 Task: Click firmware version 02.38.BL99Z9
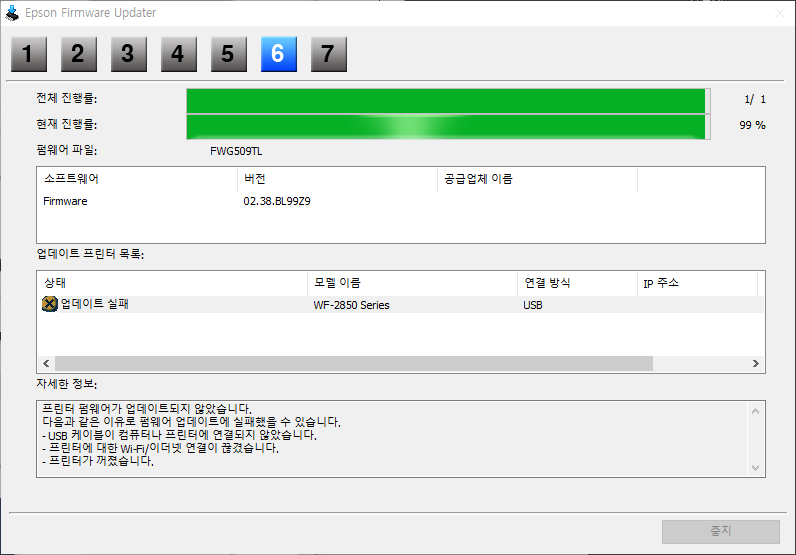277,202
